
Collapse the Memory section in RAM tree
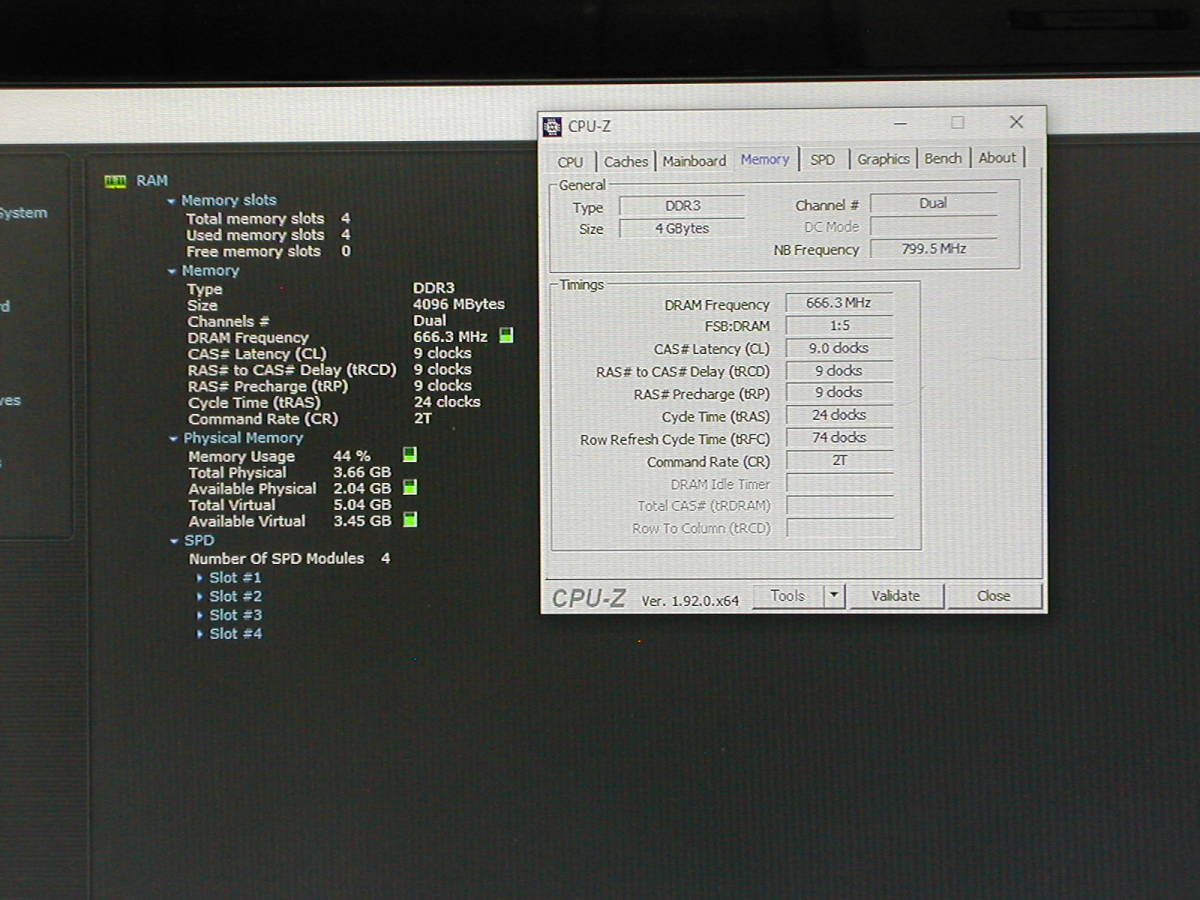[172, 271]
